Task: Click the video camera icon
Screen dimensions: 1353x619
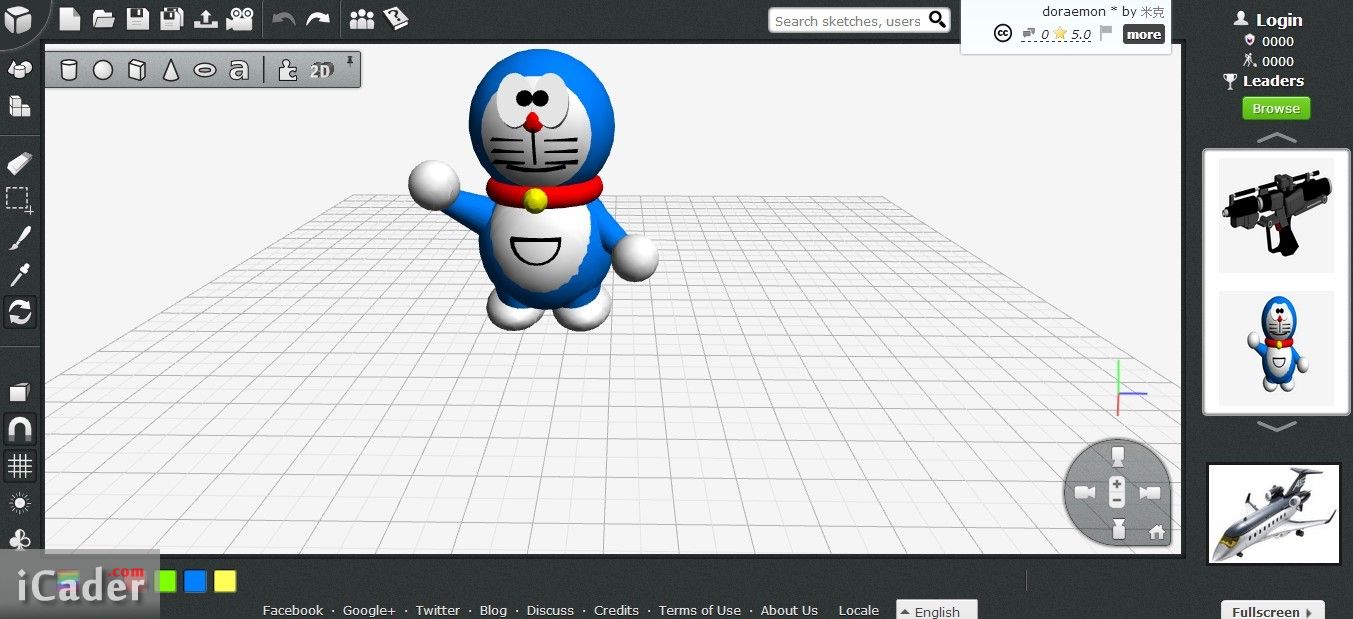Action: pyautogui.click(x=239, y=18)
